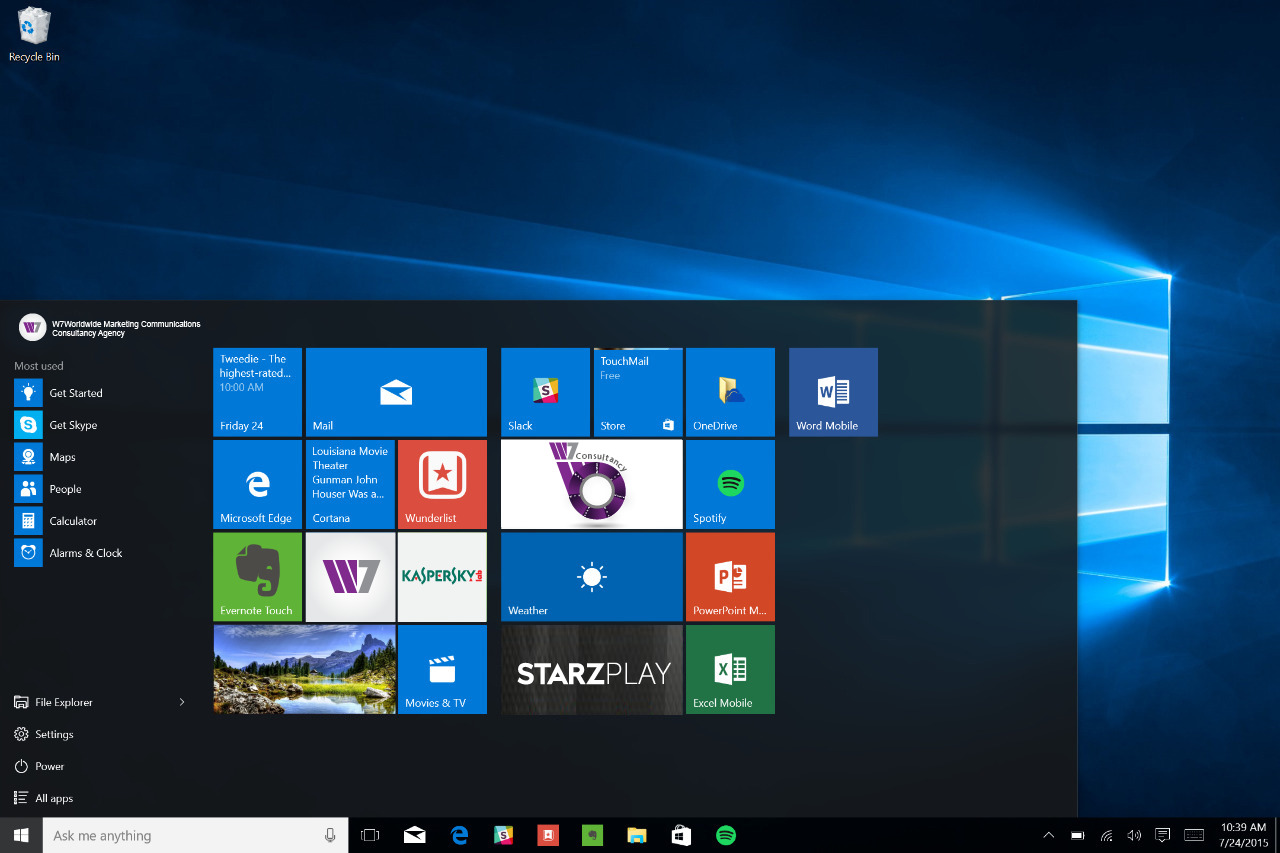Viewport: 1280px width, 853px height.
Task: Open Evernote Touch tile
Action: pos(257,576)
